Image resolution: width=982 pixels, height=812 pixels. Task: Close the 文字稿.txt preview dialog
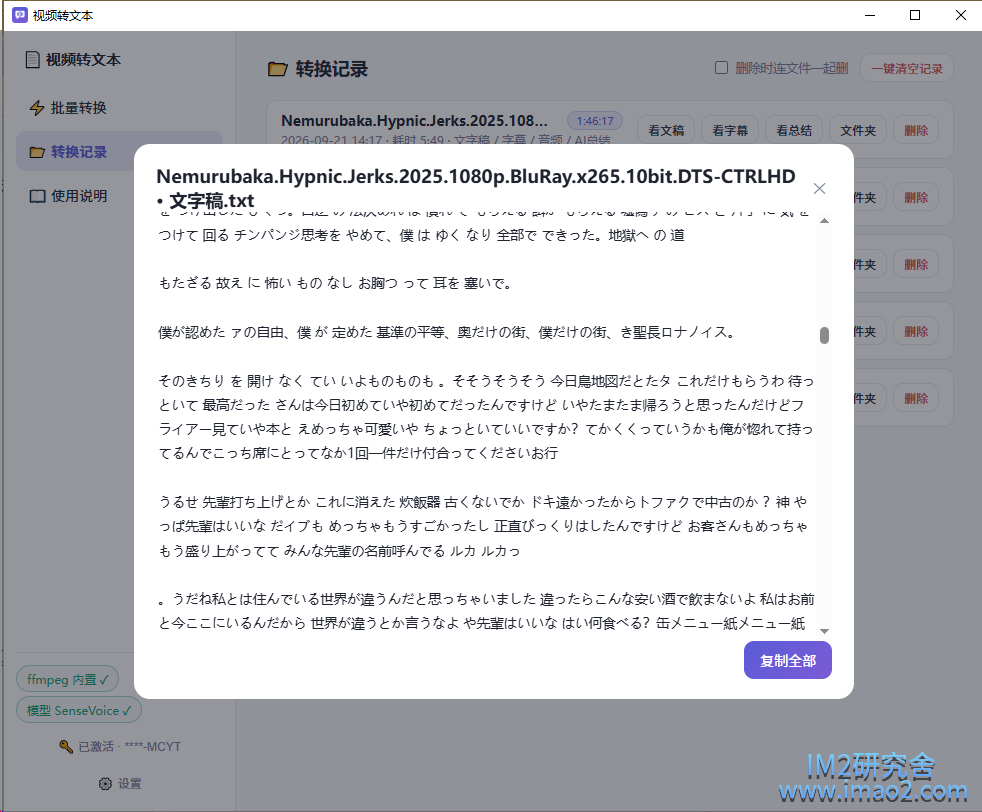[x=819, y=188]
